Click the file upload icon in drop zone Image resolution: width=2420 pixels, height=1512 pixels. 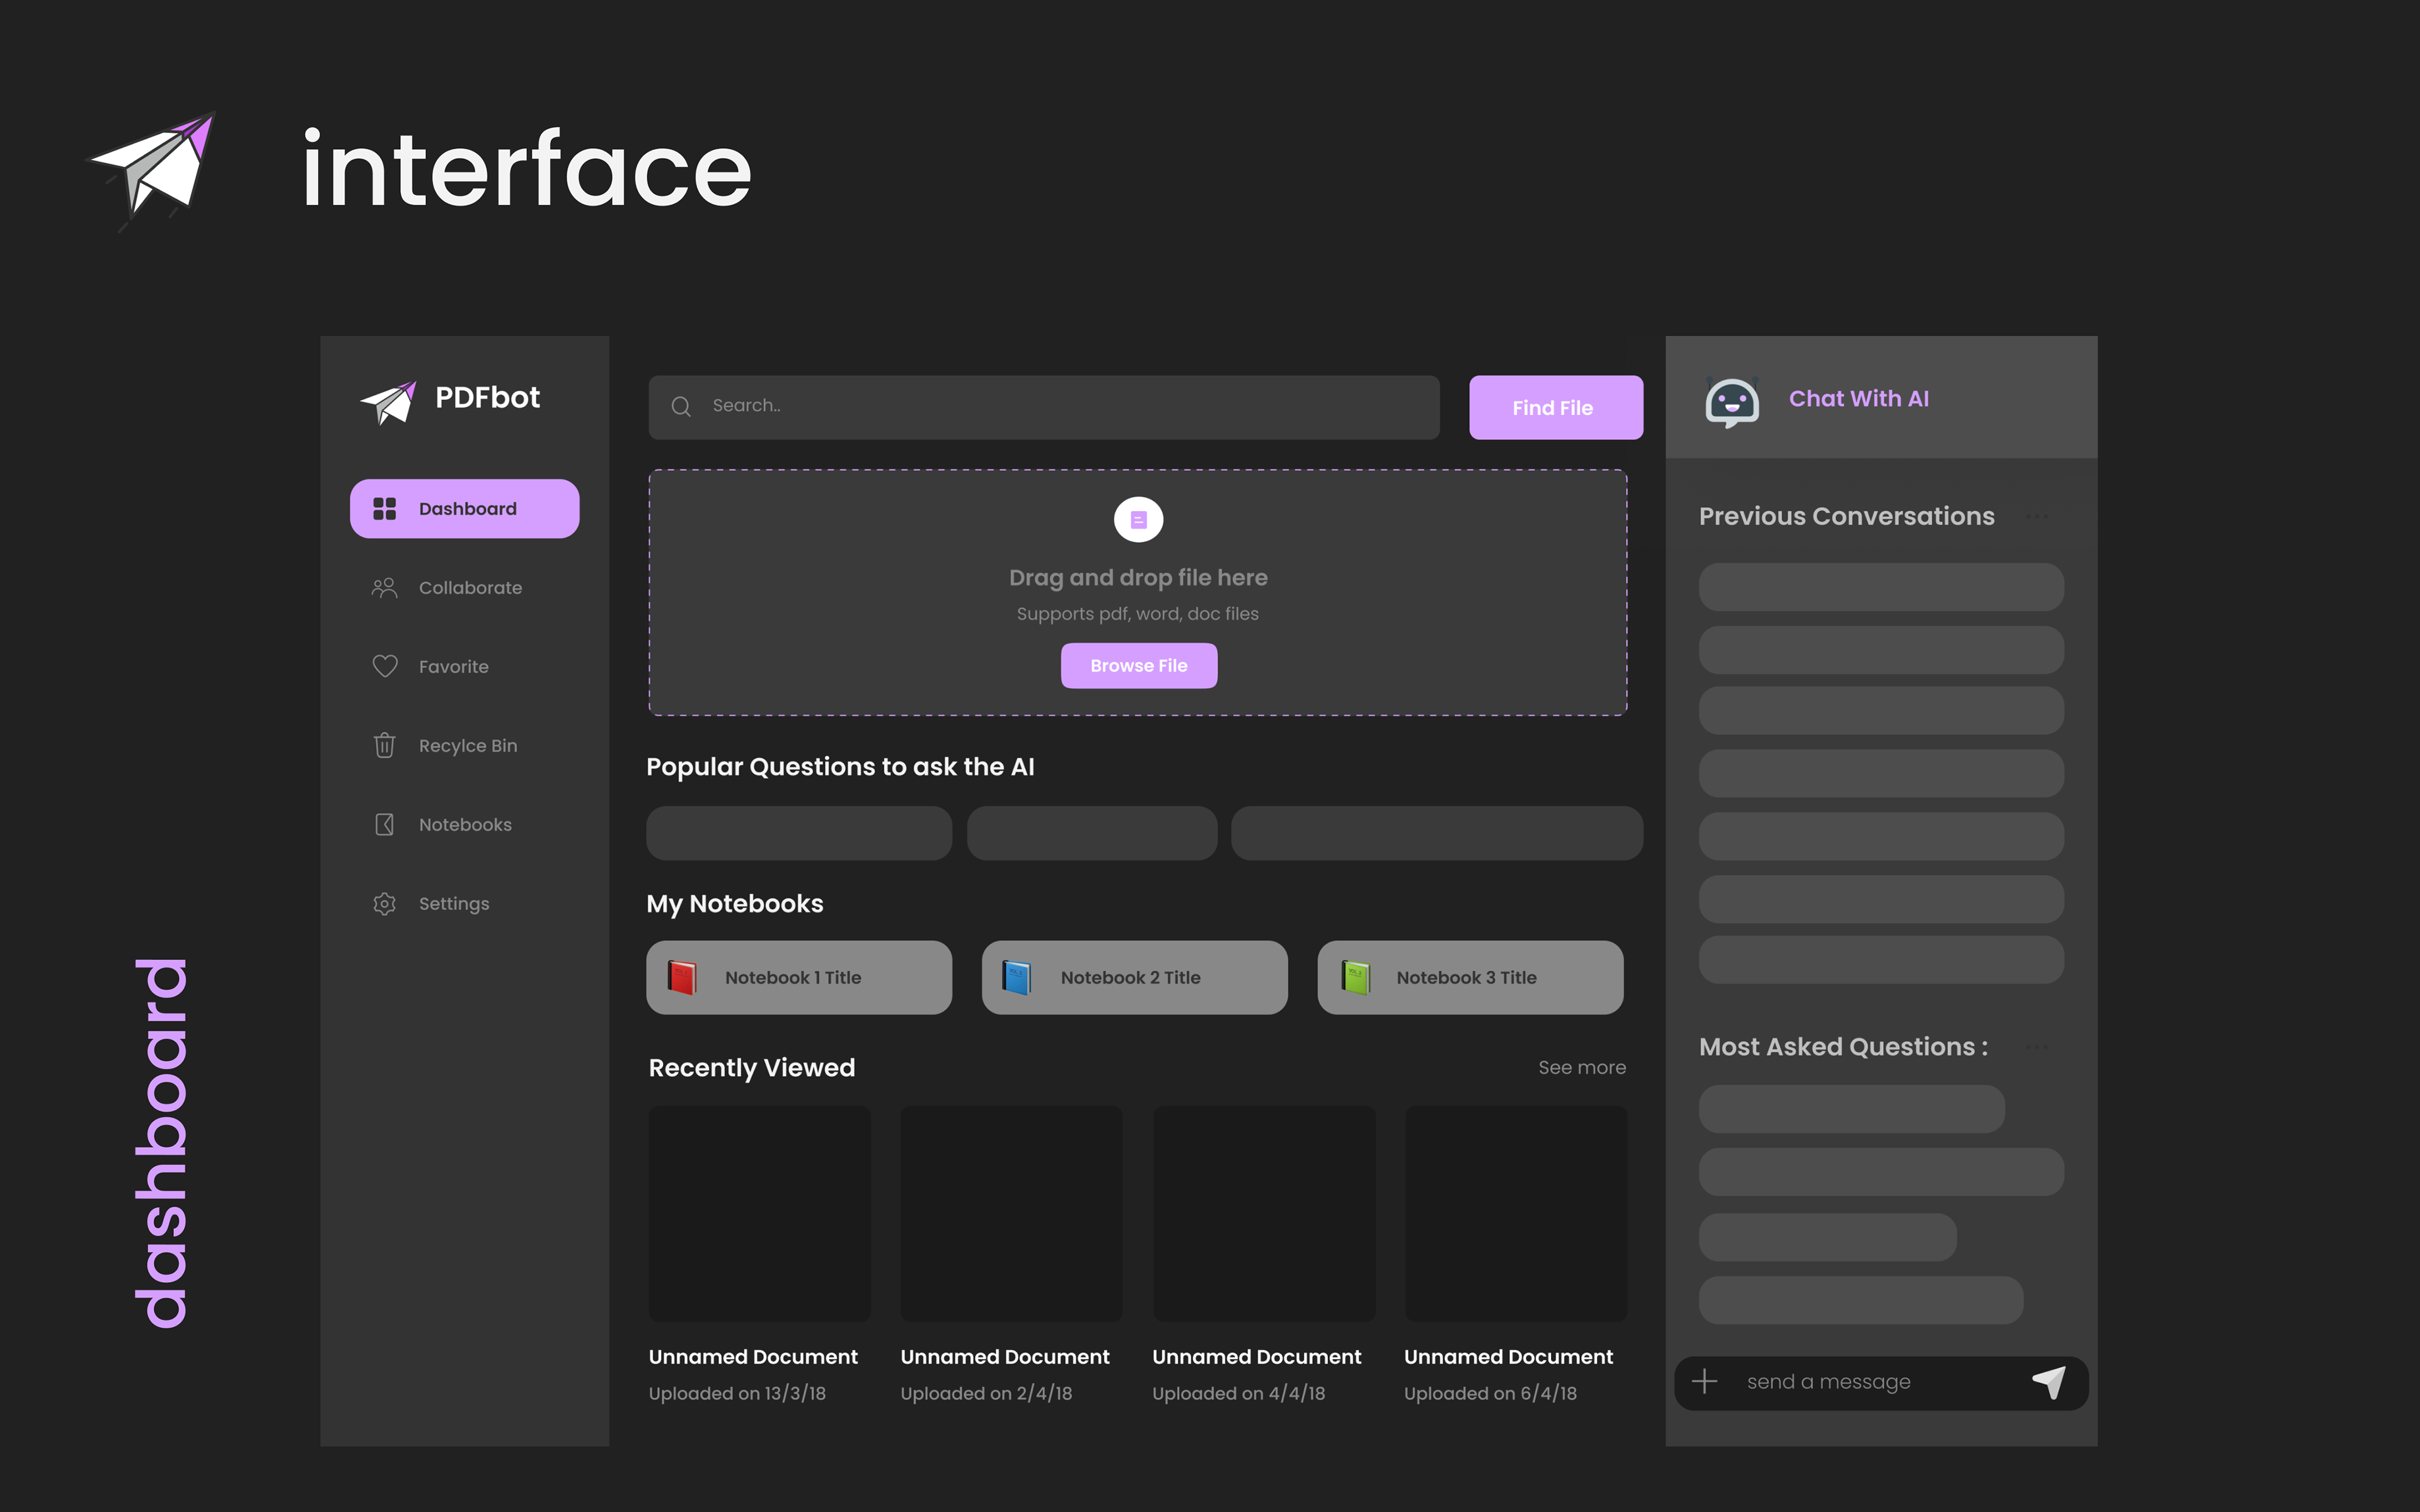click(x=1138, y=519)
